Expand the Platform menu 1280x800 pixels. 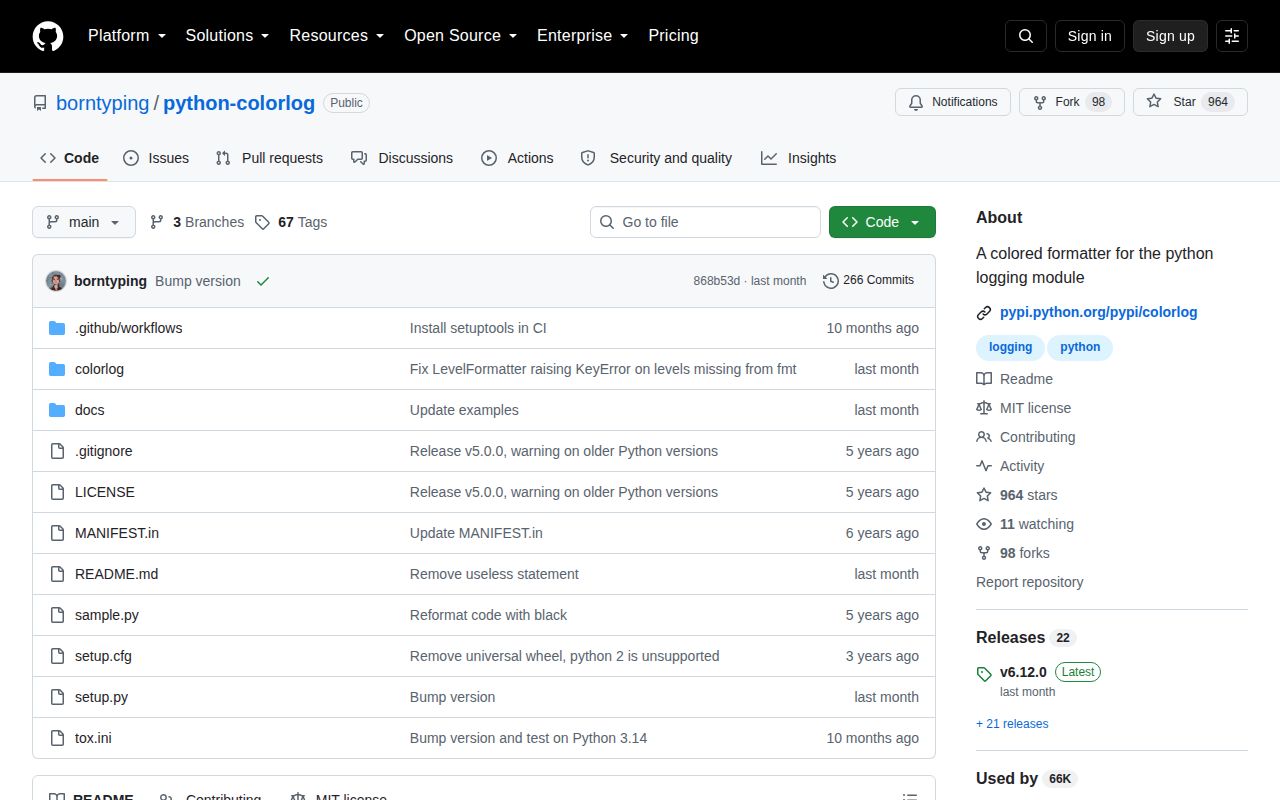[126, 36]
